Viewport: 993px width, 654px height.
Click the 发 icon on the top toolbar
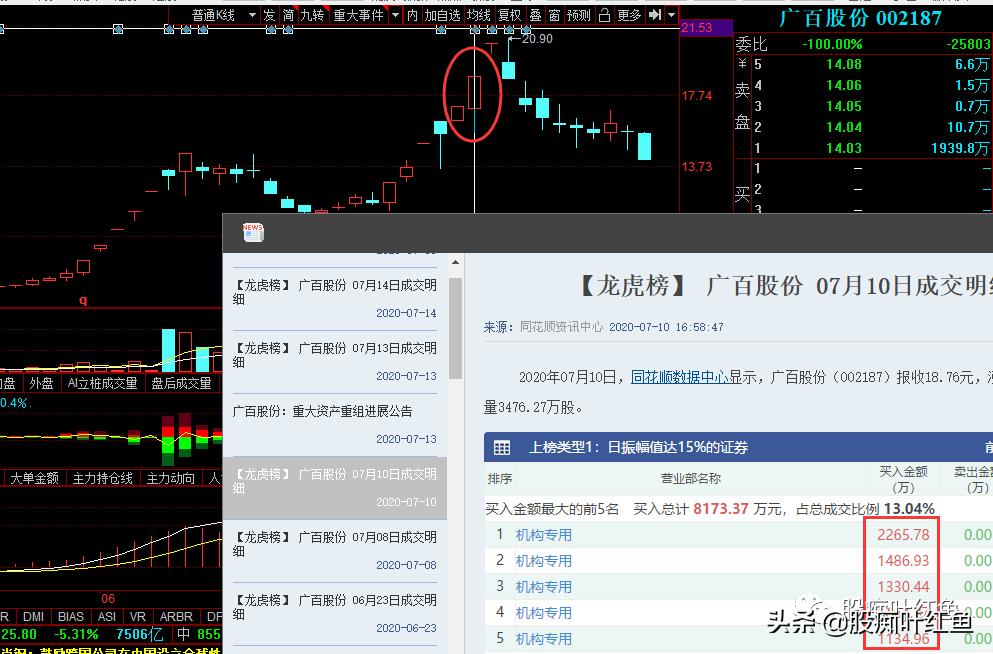[268, 15]
